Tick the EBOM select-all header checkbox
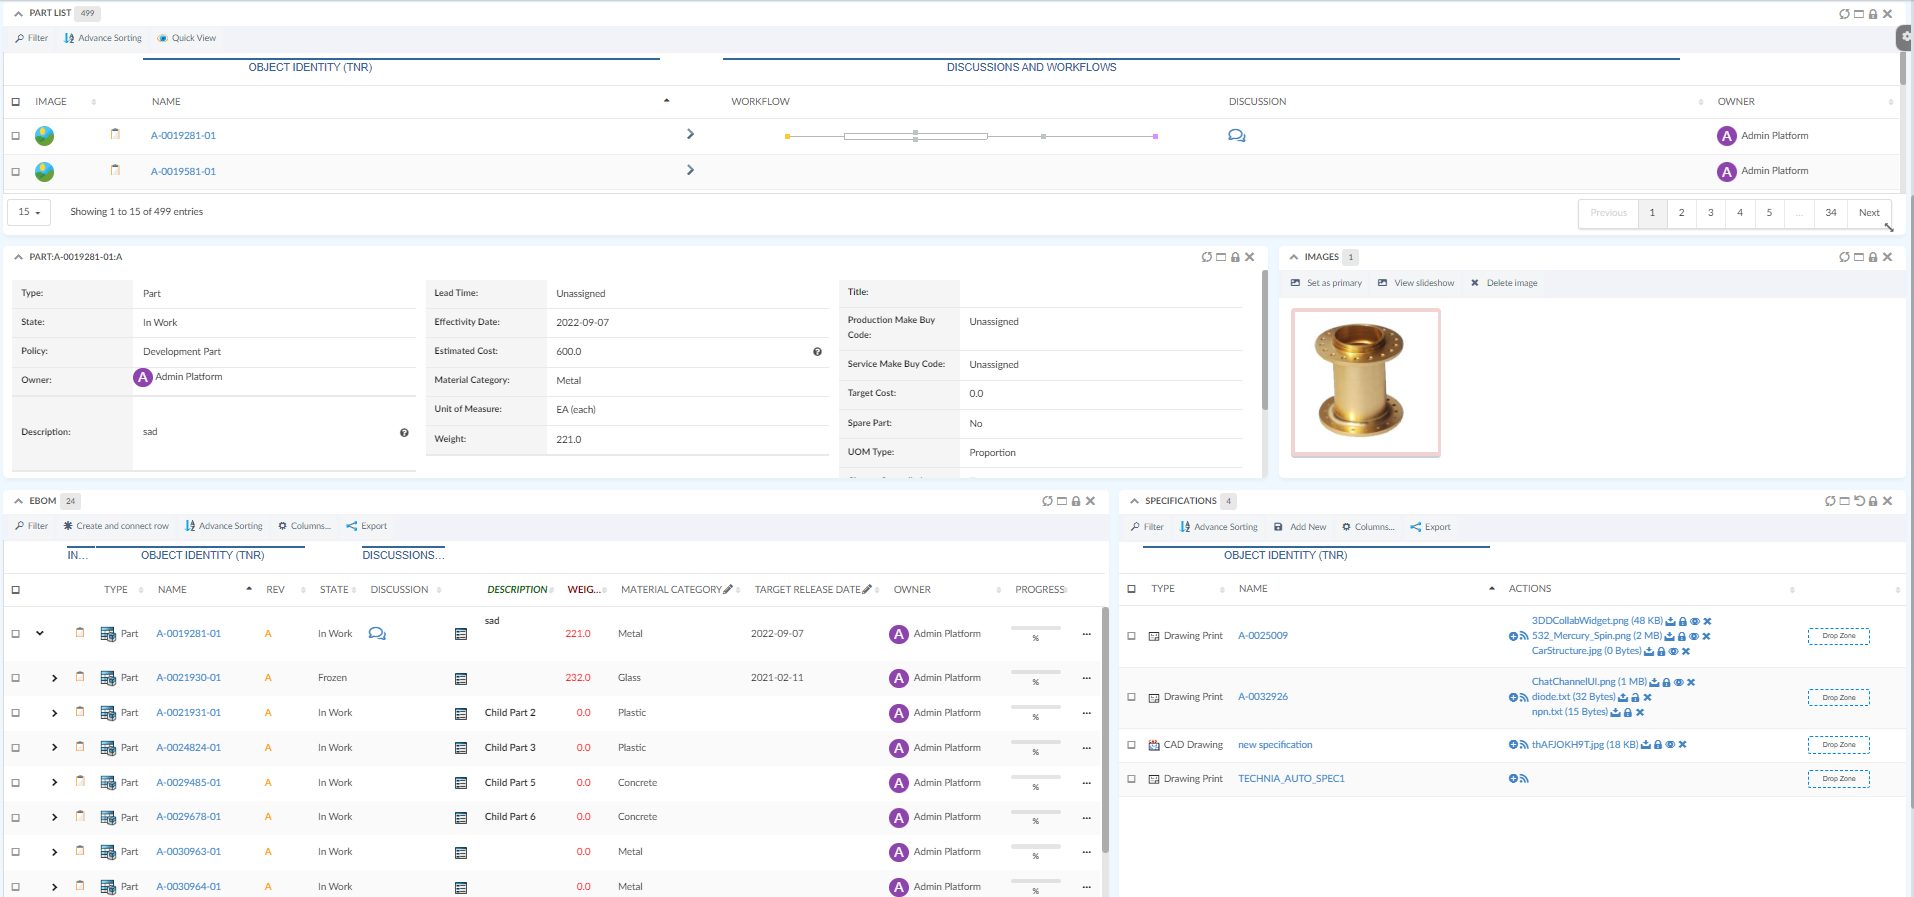1914x897 pixels. [15, 590]
